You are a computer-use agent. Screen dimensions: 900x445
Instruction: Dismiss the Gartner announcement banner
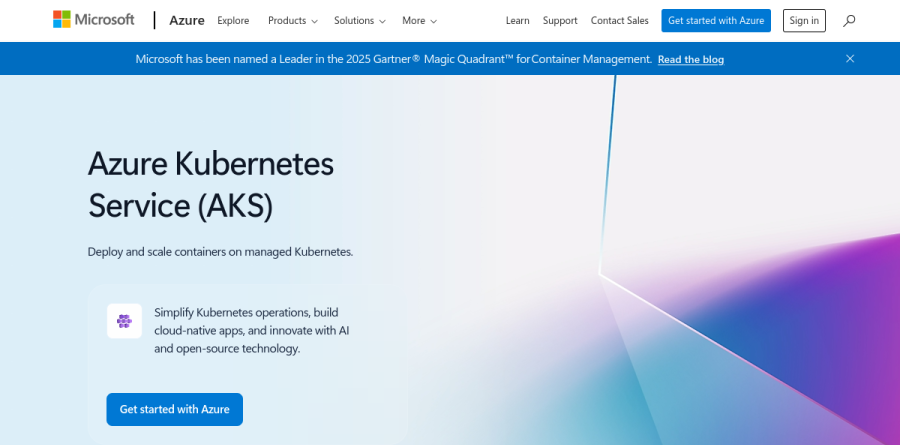[850, 59]
